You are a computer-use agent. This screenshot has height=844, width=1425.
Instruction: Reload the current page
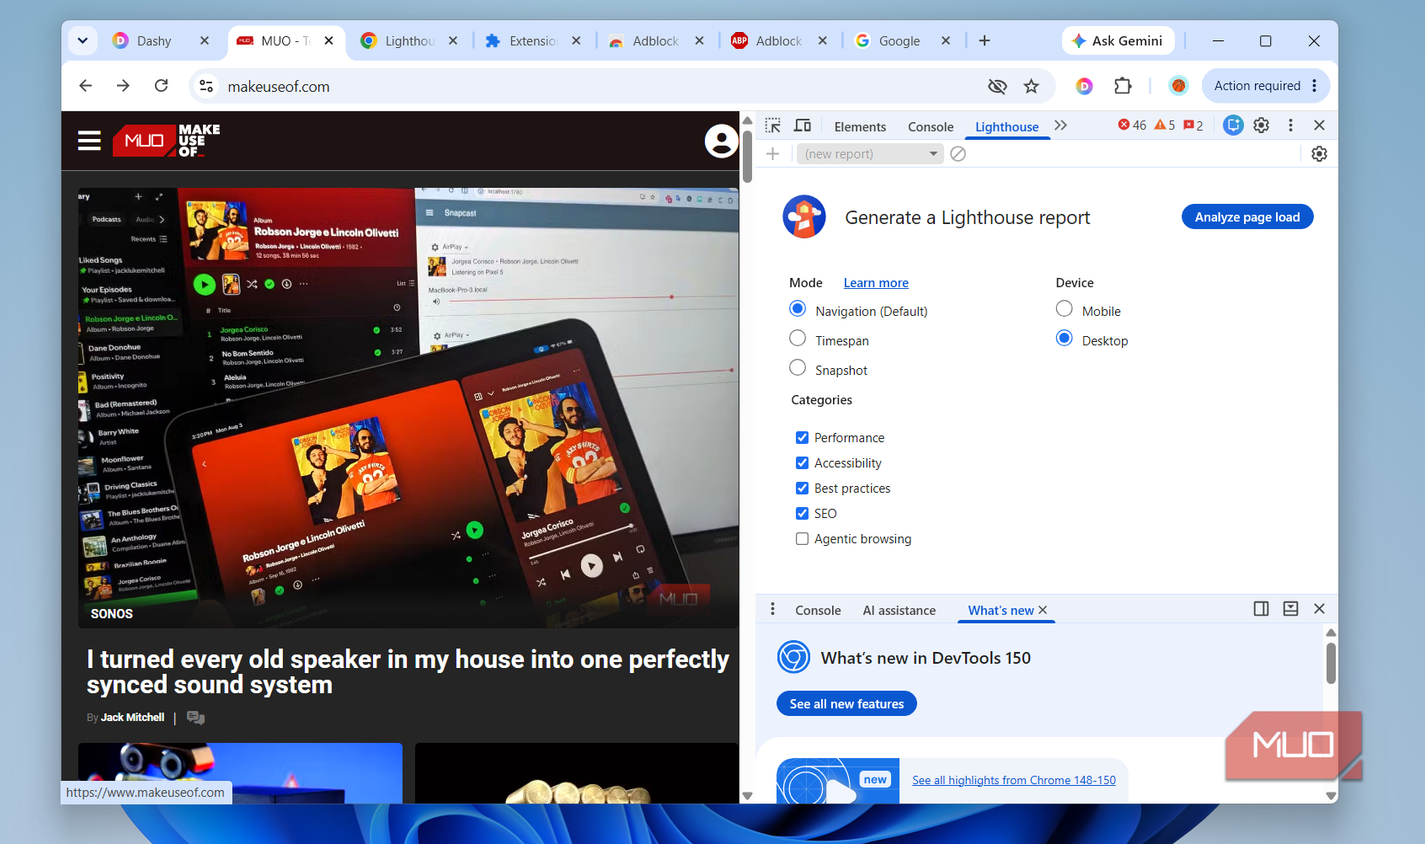161,86
